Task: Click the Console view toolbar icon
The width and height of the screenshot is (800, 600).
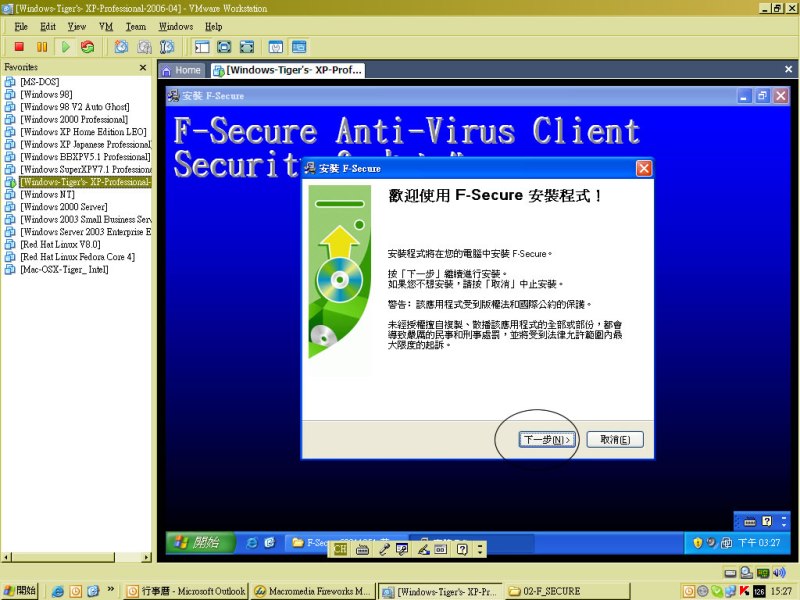Action: click(299, 47)
